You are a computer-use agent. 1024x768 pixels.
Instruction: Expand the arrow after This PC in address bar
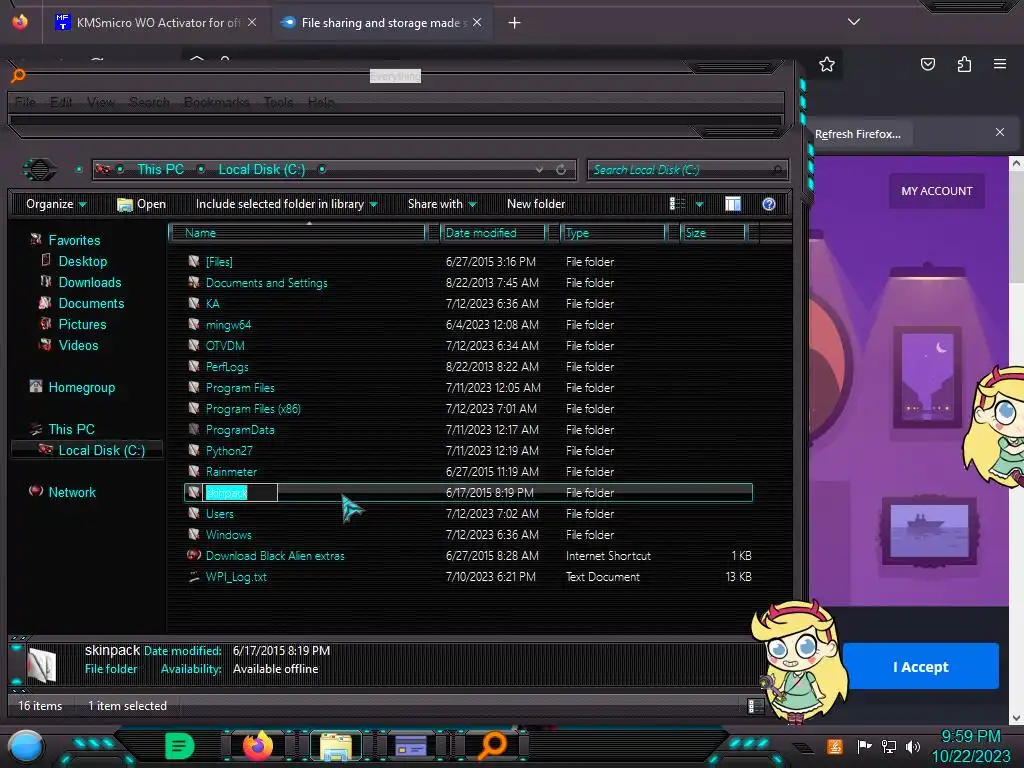pyautogui.click(x=201, y=170)
